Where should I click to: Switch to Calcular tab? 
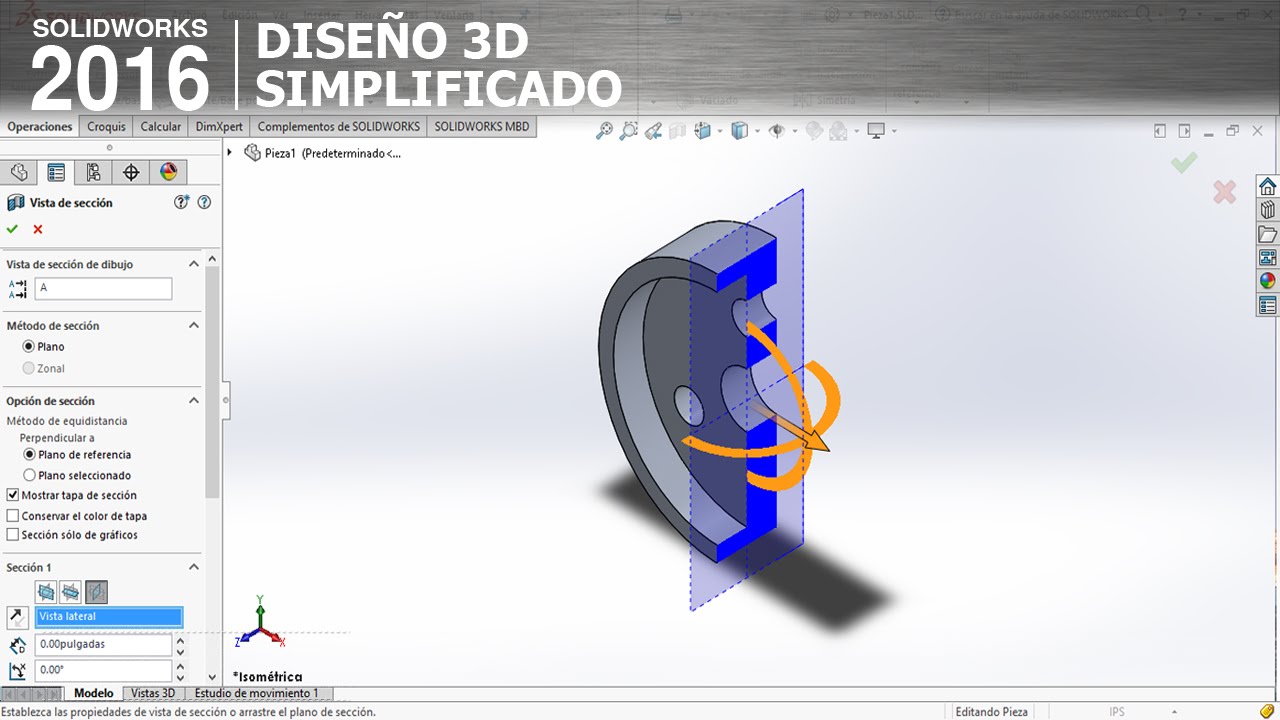tap(160, 127)
